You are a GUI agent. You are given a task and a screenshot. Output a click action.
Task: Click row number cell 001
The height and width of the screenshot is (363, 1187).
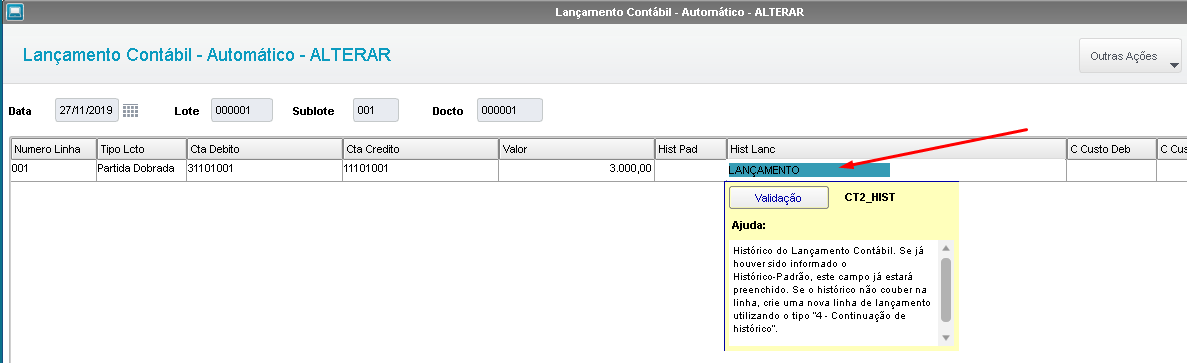tap(54, 169)
